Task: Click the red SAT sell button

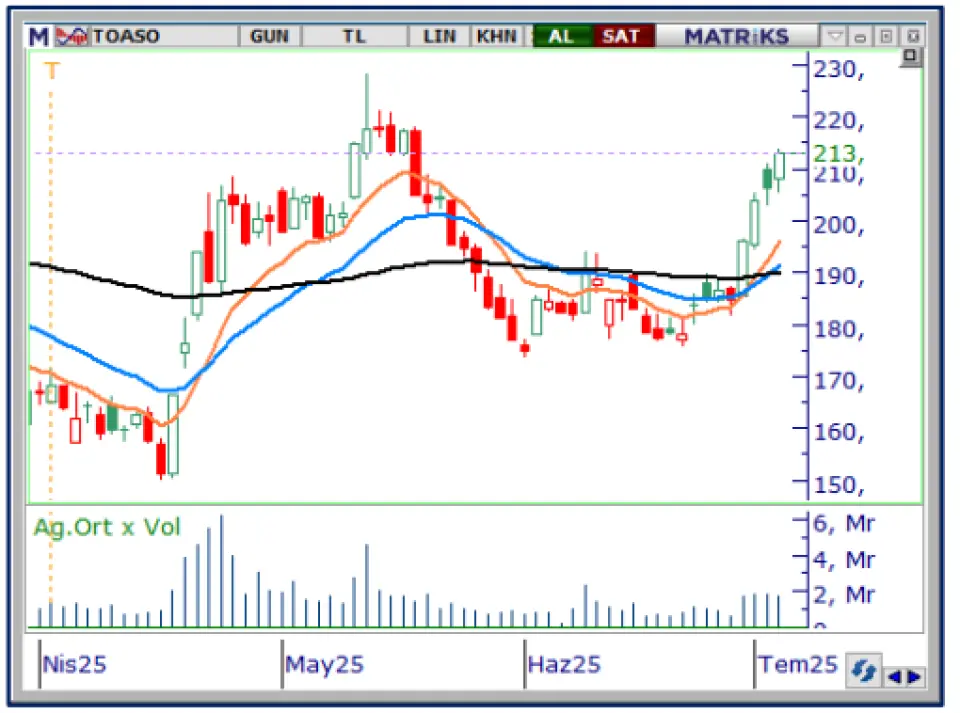Action: pos(622,37)
